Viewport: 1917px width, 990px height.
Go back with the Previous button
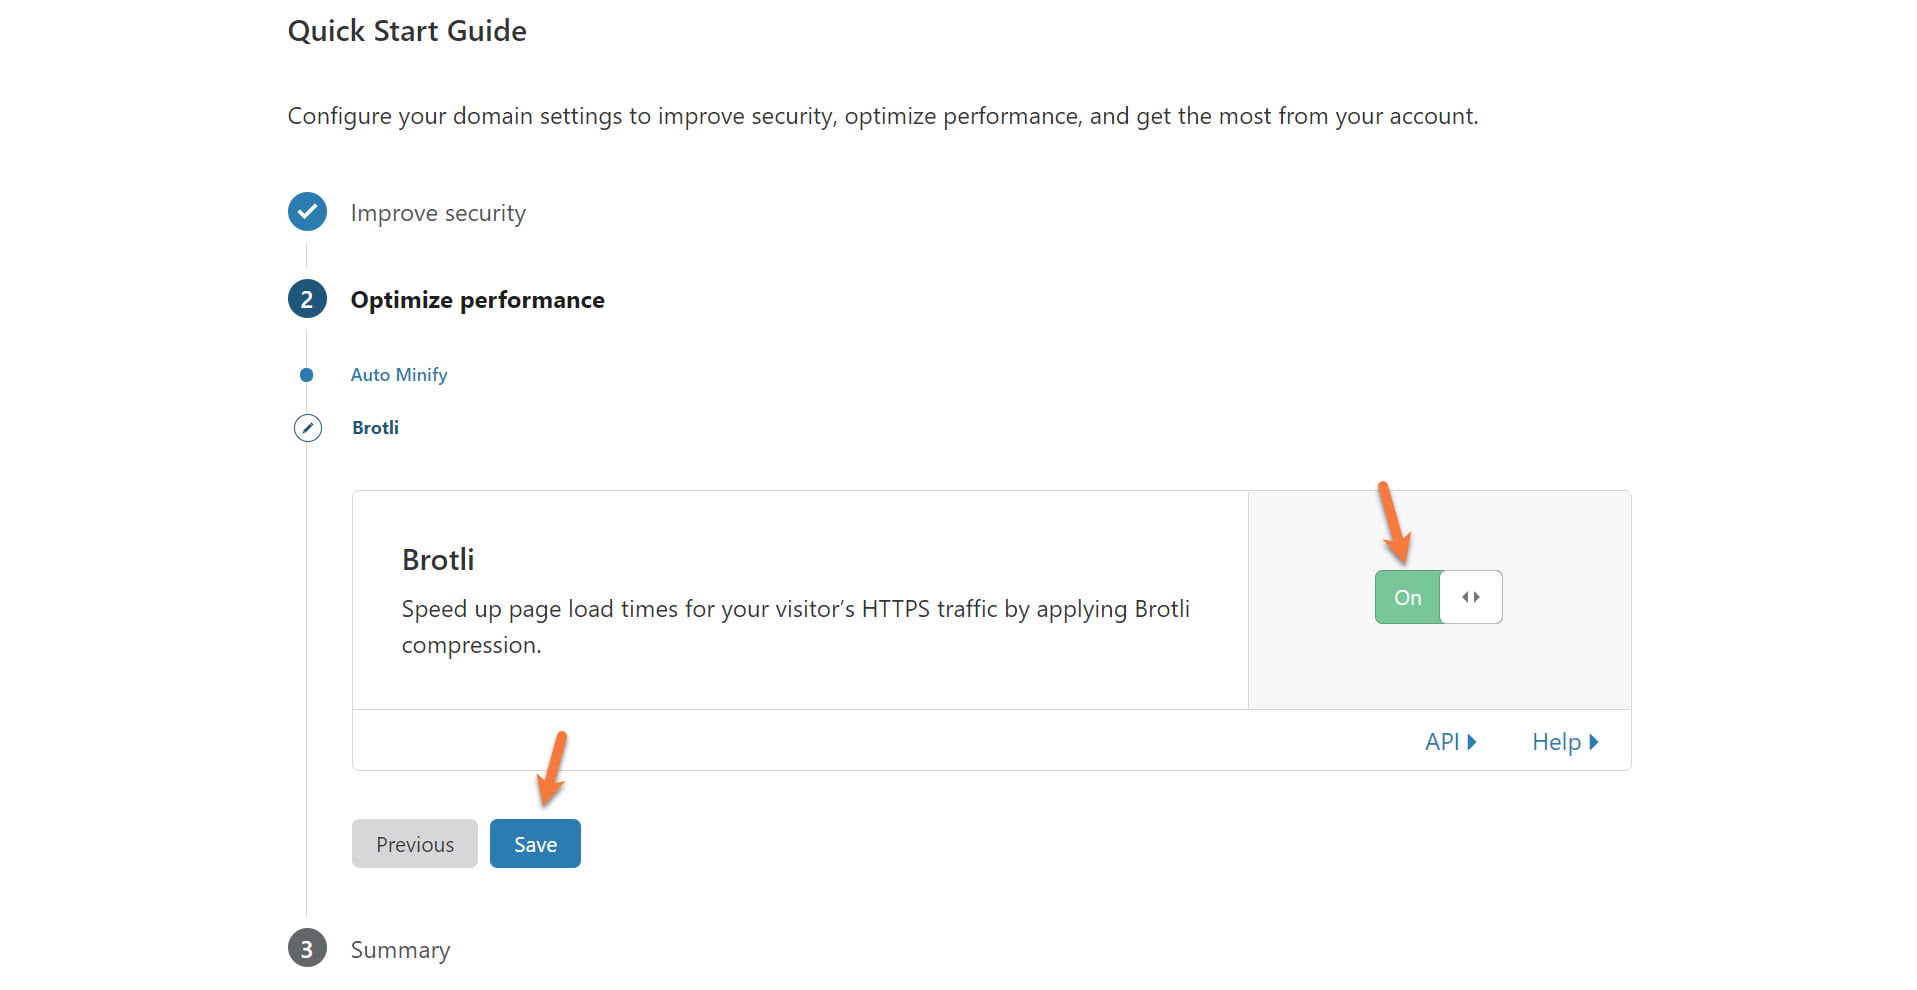(414, 844)
